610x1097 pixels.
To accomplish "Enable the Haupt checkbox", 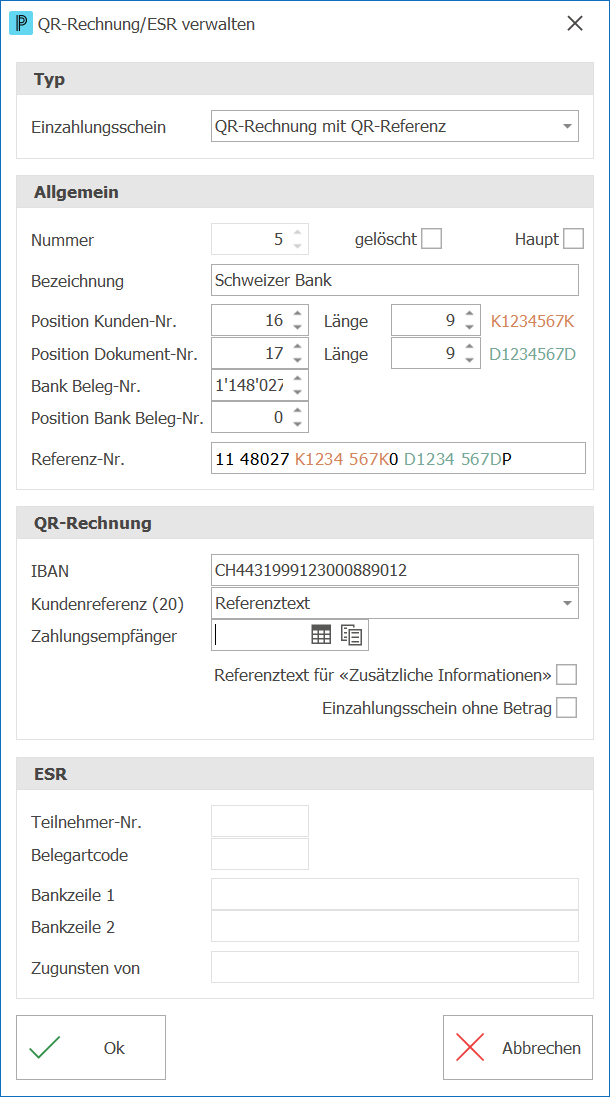I will 574,240.
